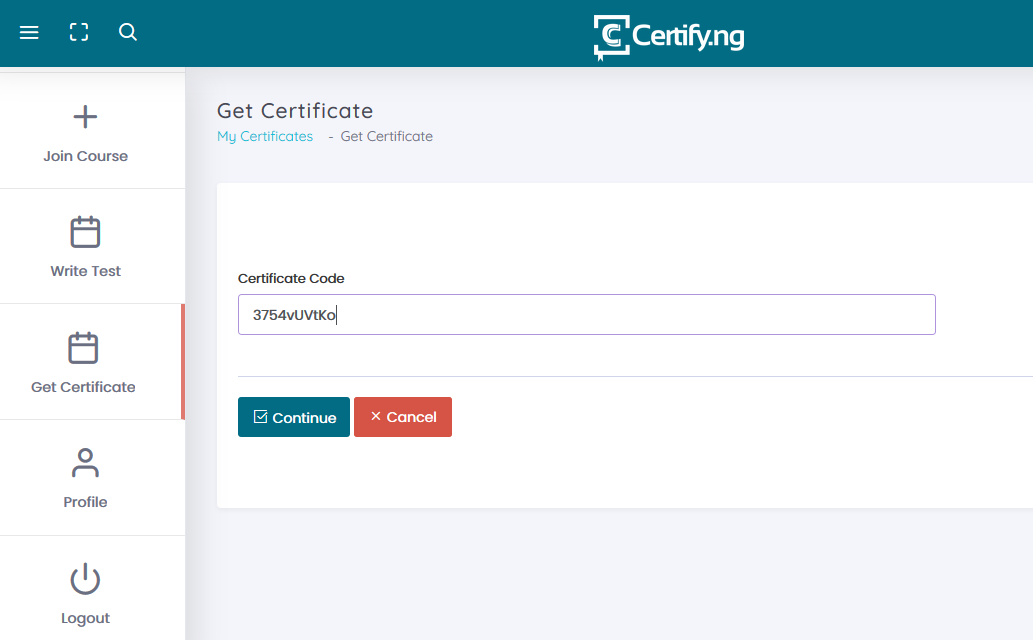1033x640 pixels.
Task: Click the Write Test calendar icon
Action: pos(86,232)
